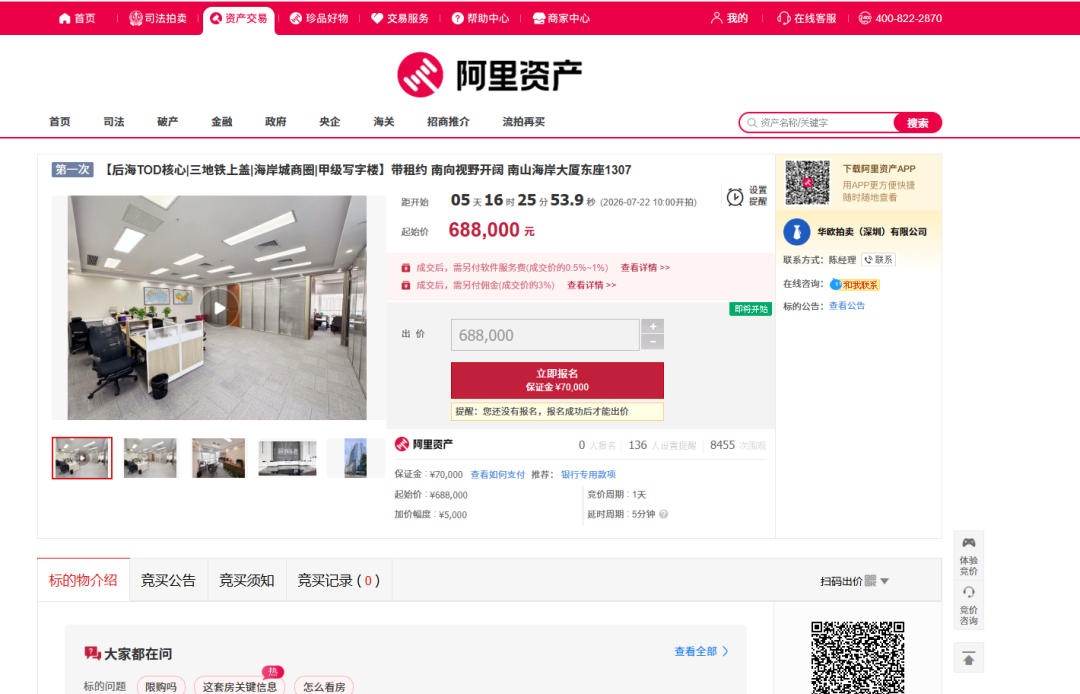Open the 海关 category
The image size is (1080, 694).
pos(384,122)
